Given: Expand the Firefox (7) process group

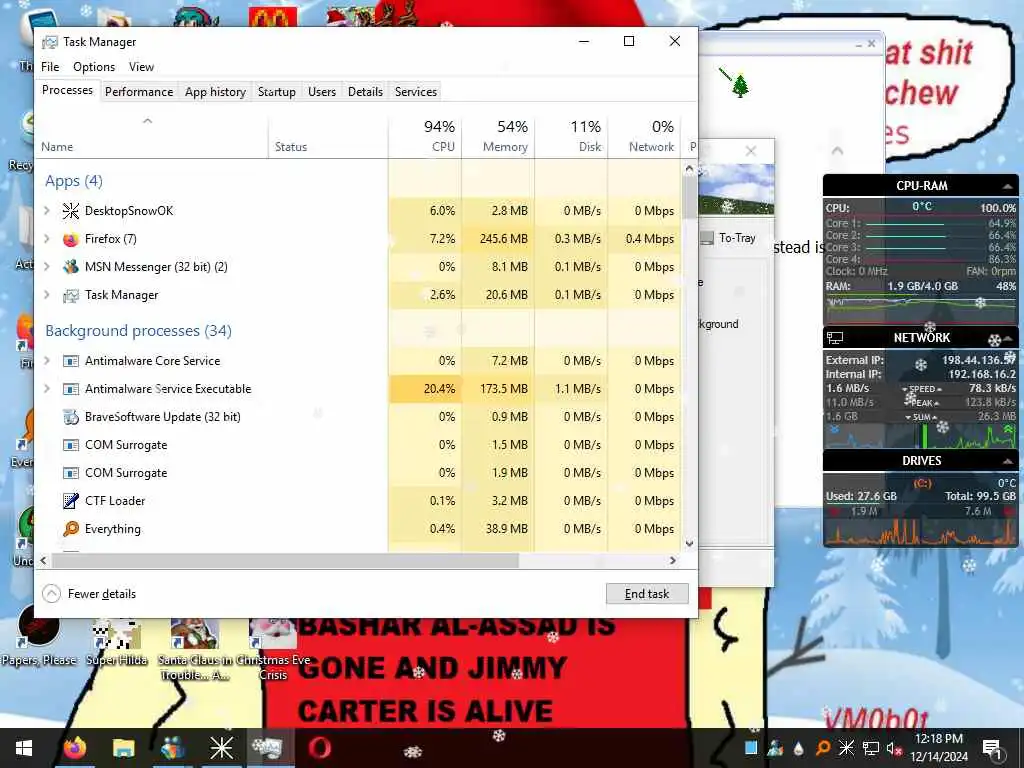Looking at the screenshot, I should 47,239.
